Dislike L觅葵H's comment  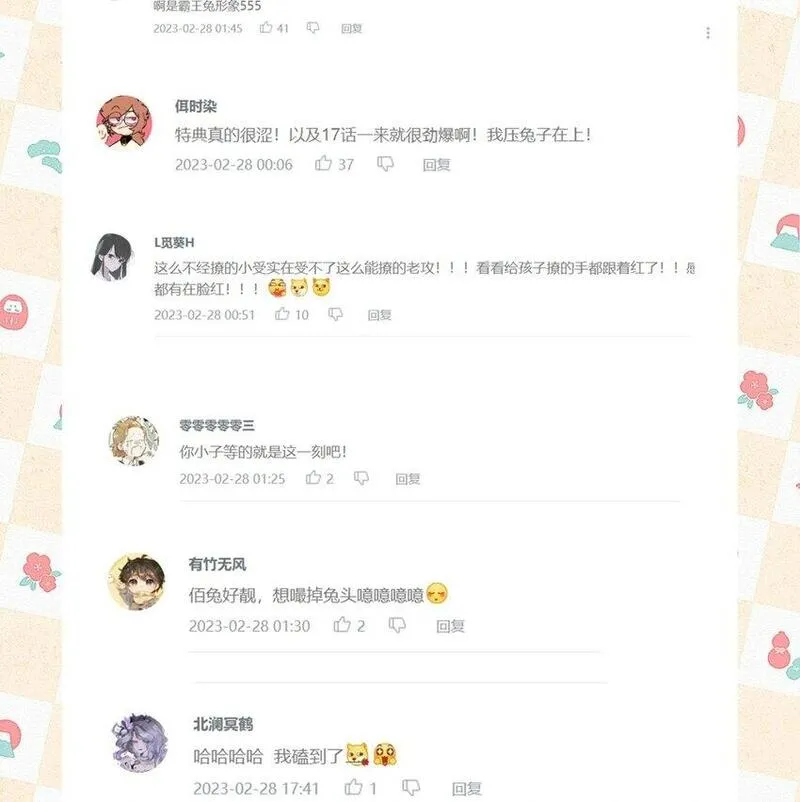click(x=335, y=314)
